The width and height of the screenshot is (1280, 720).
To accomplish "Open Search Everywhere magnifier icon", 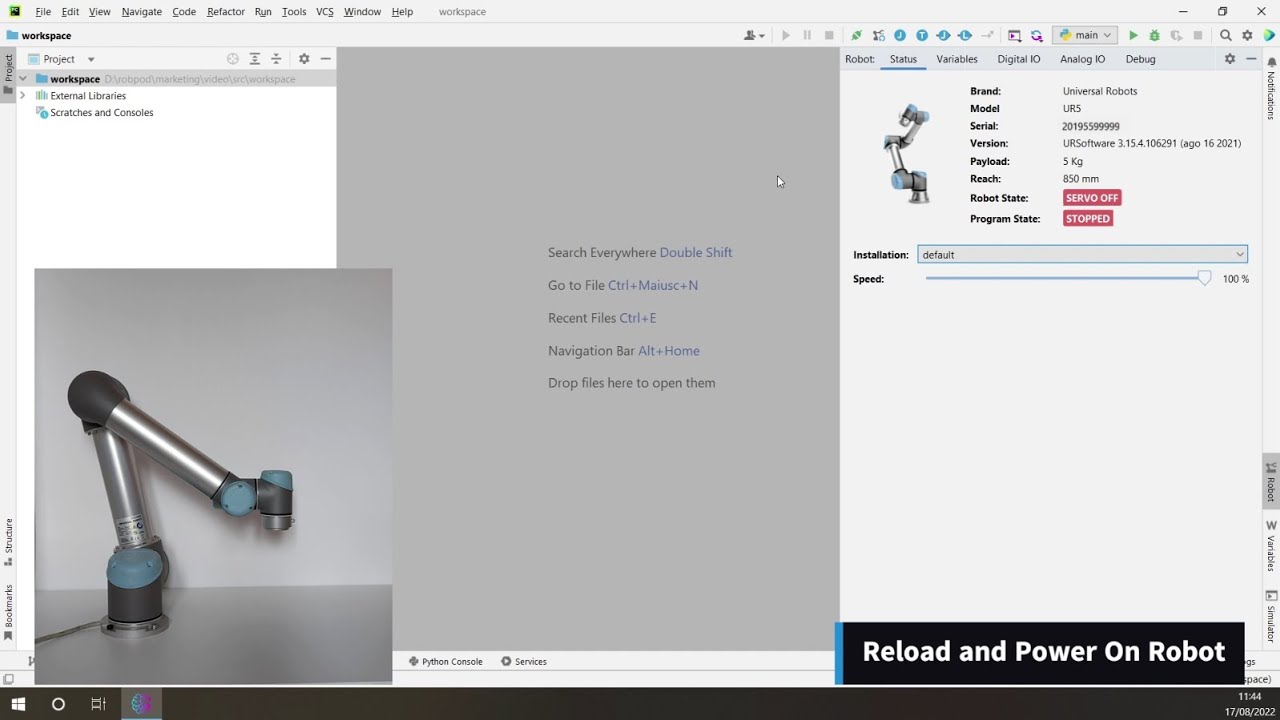I will pyautogui.click(x=1226, y=35).
